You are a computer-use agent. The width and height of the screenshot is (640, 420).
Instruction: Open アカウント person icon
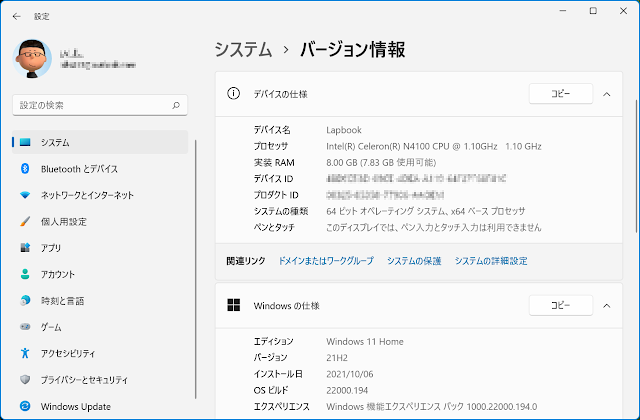tap(25, 274)
